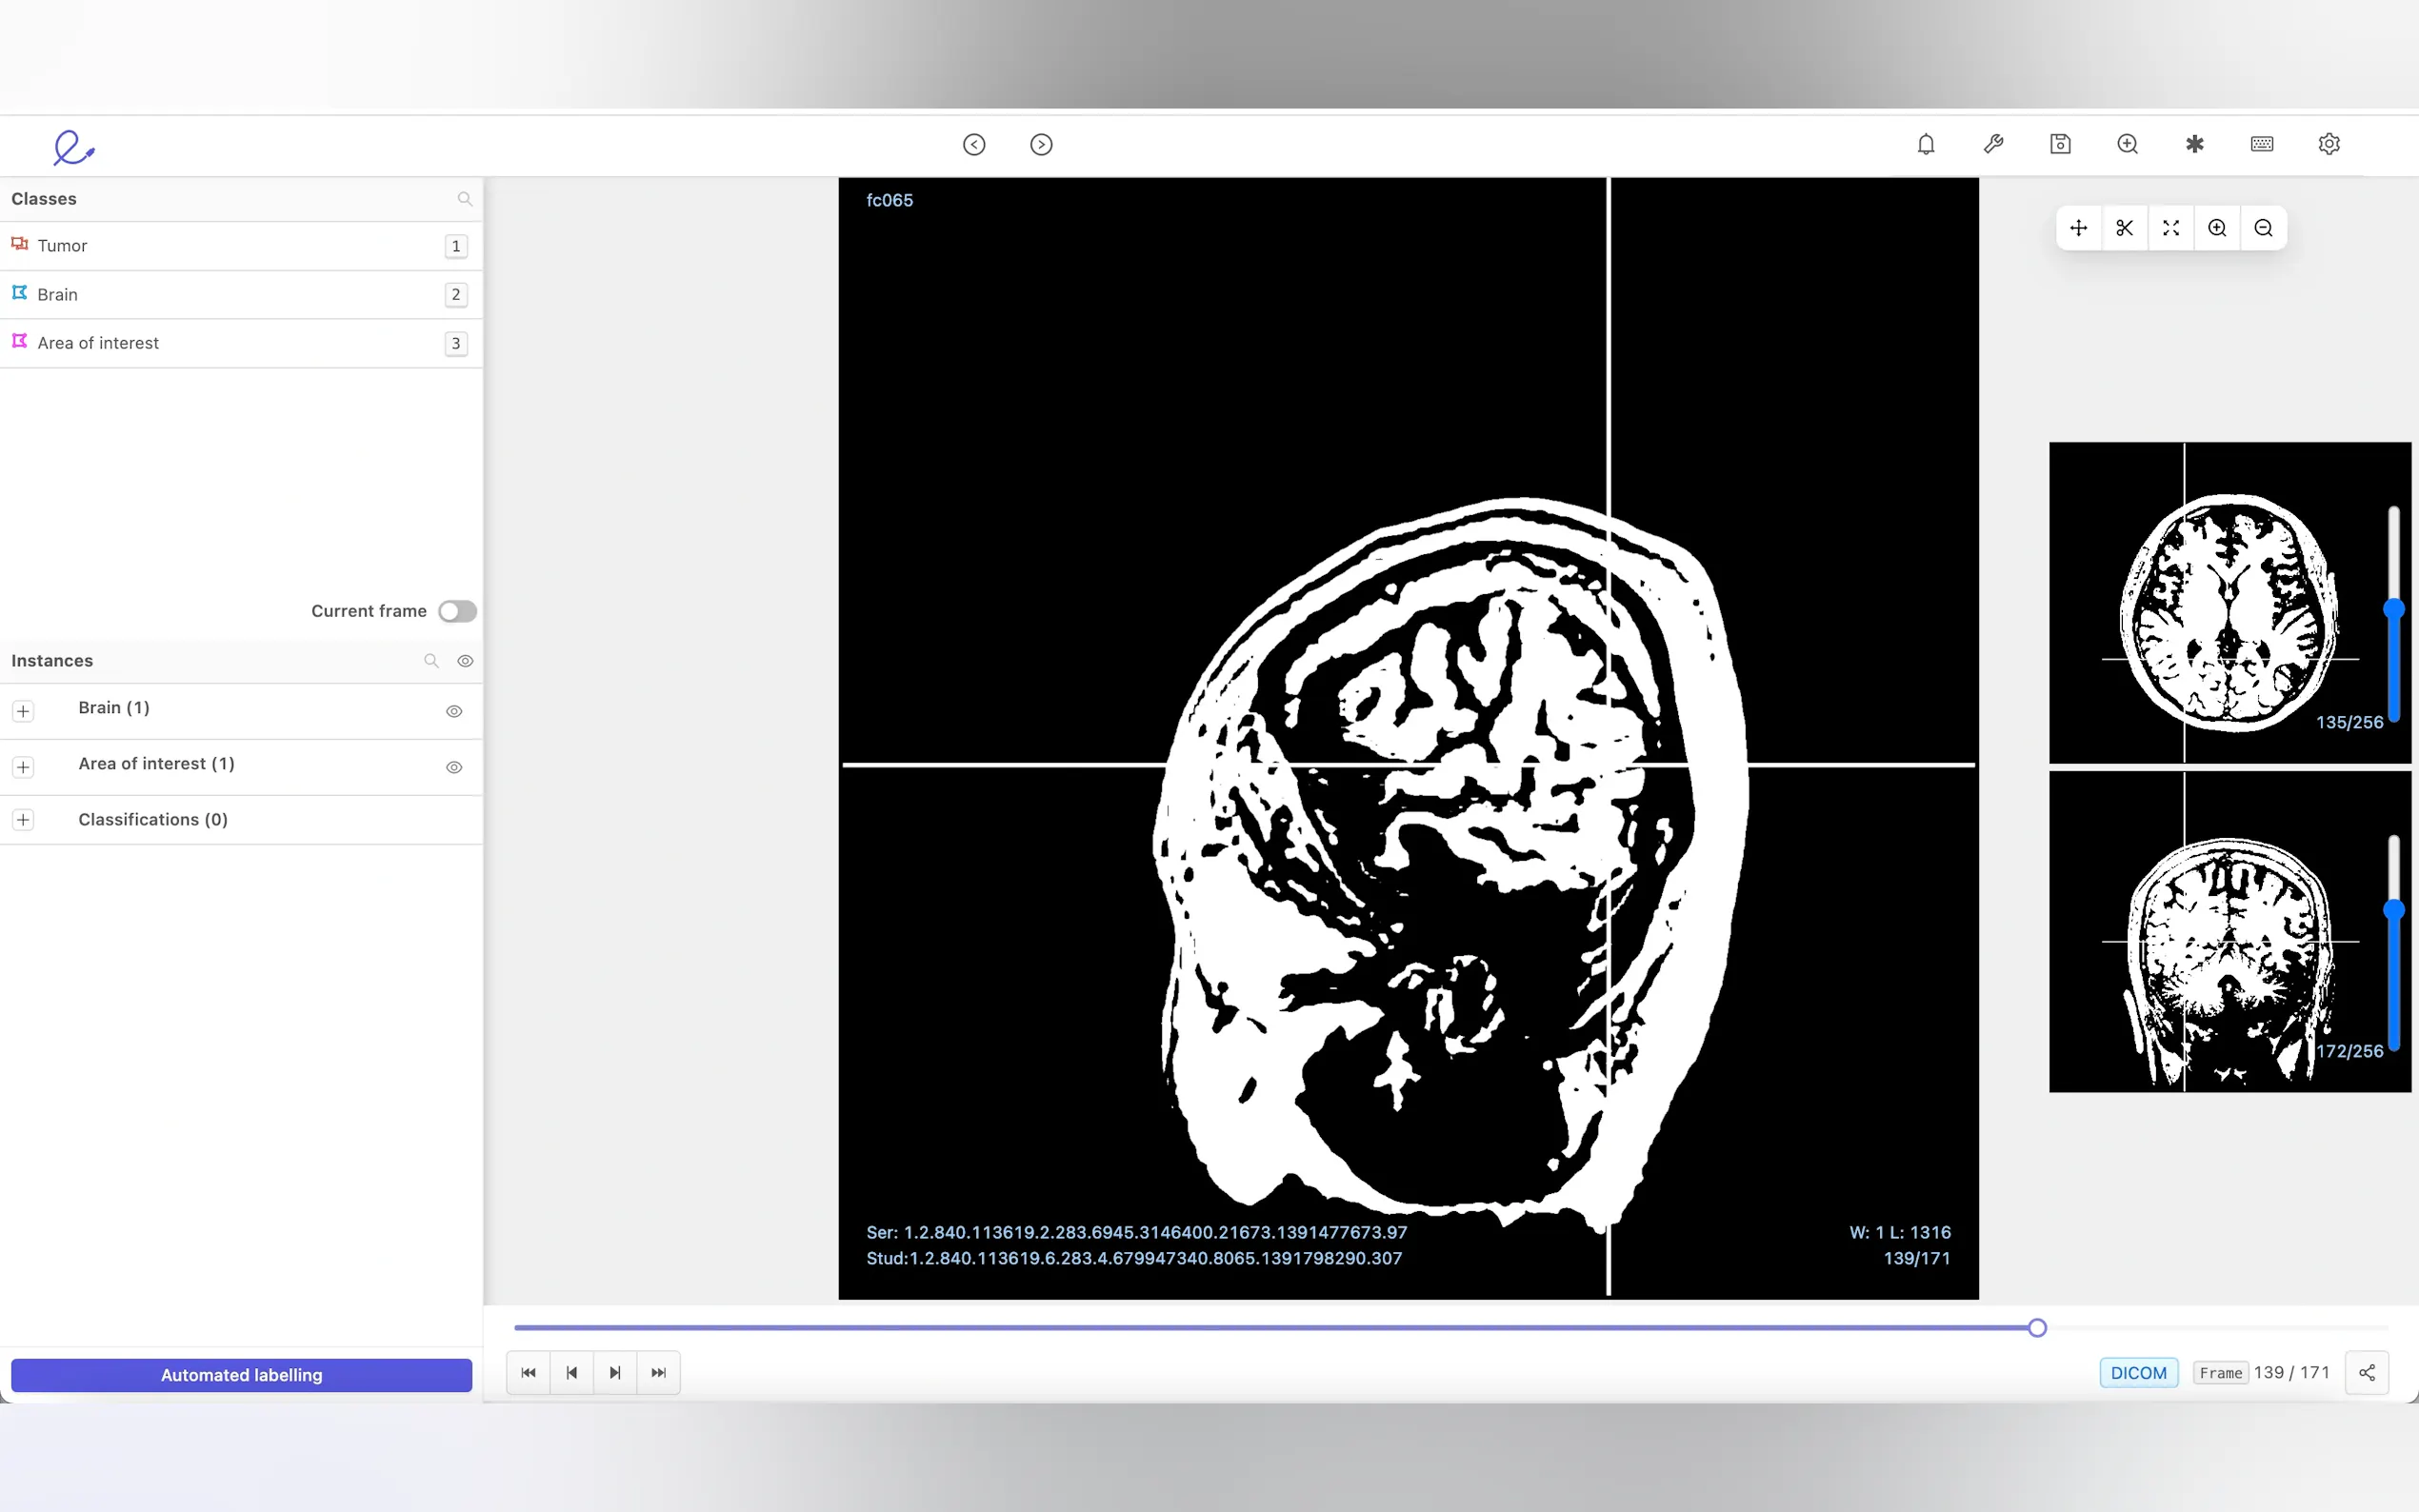2419x1512 pixels.
Task: Click the Automated labelling button
Action: pyautogui.click(x=241, y=1375)
